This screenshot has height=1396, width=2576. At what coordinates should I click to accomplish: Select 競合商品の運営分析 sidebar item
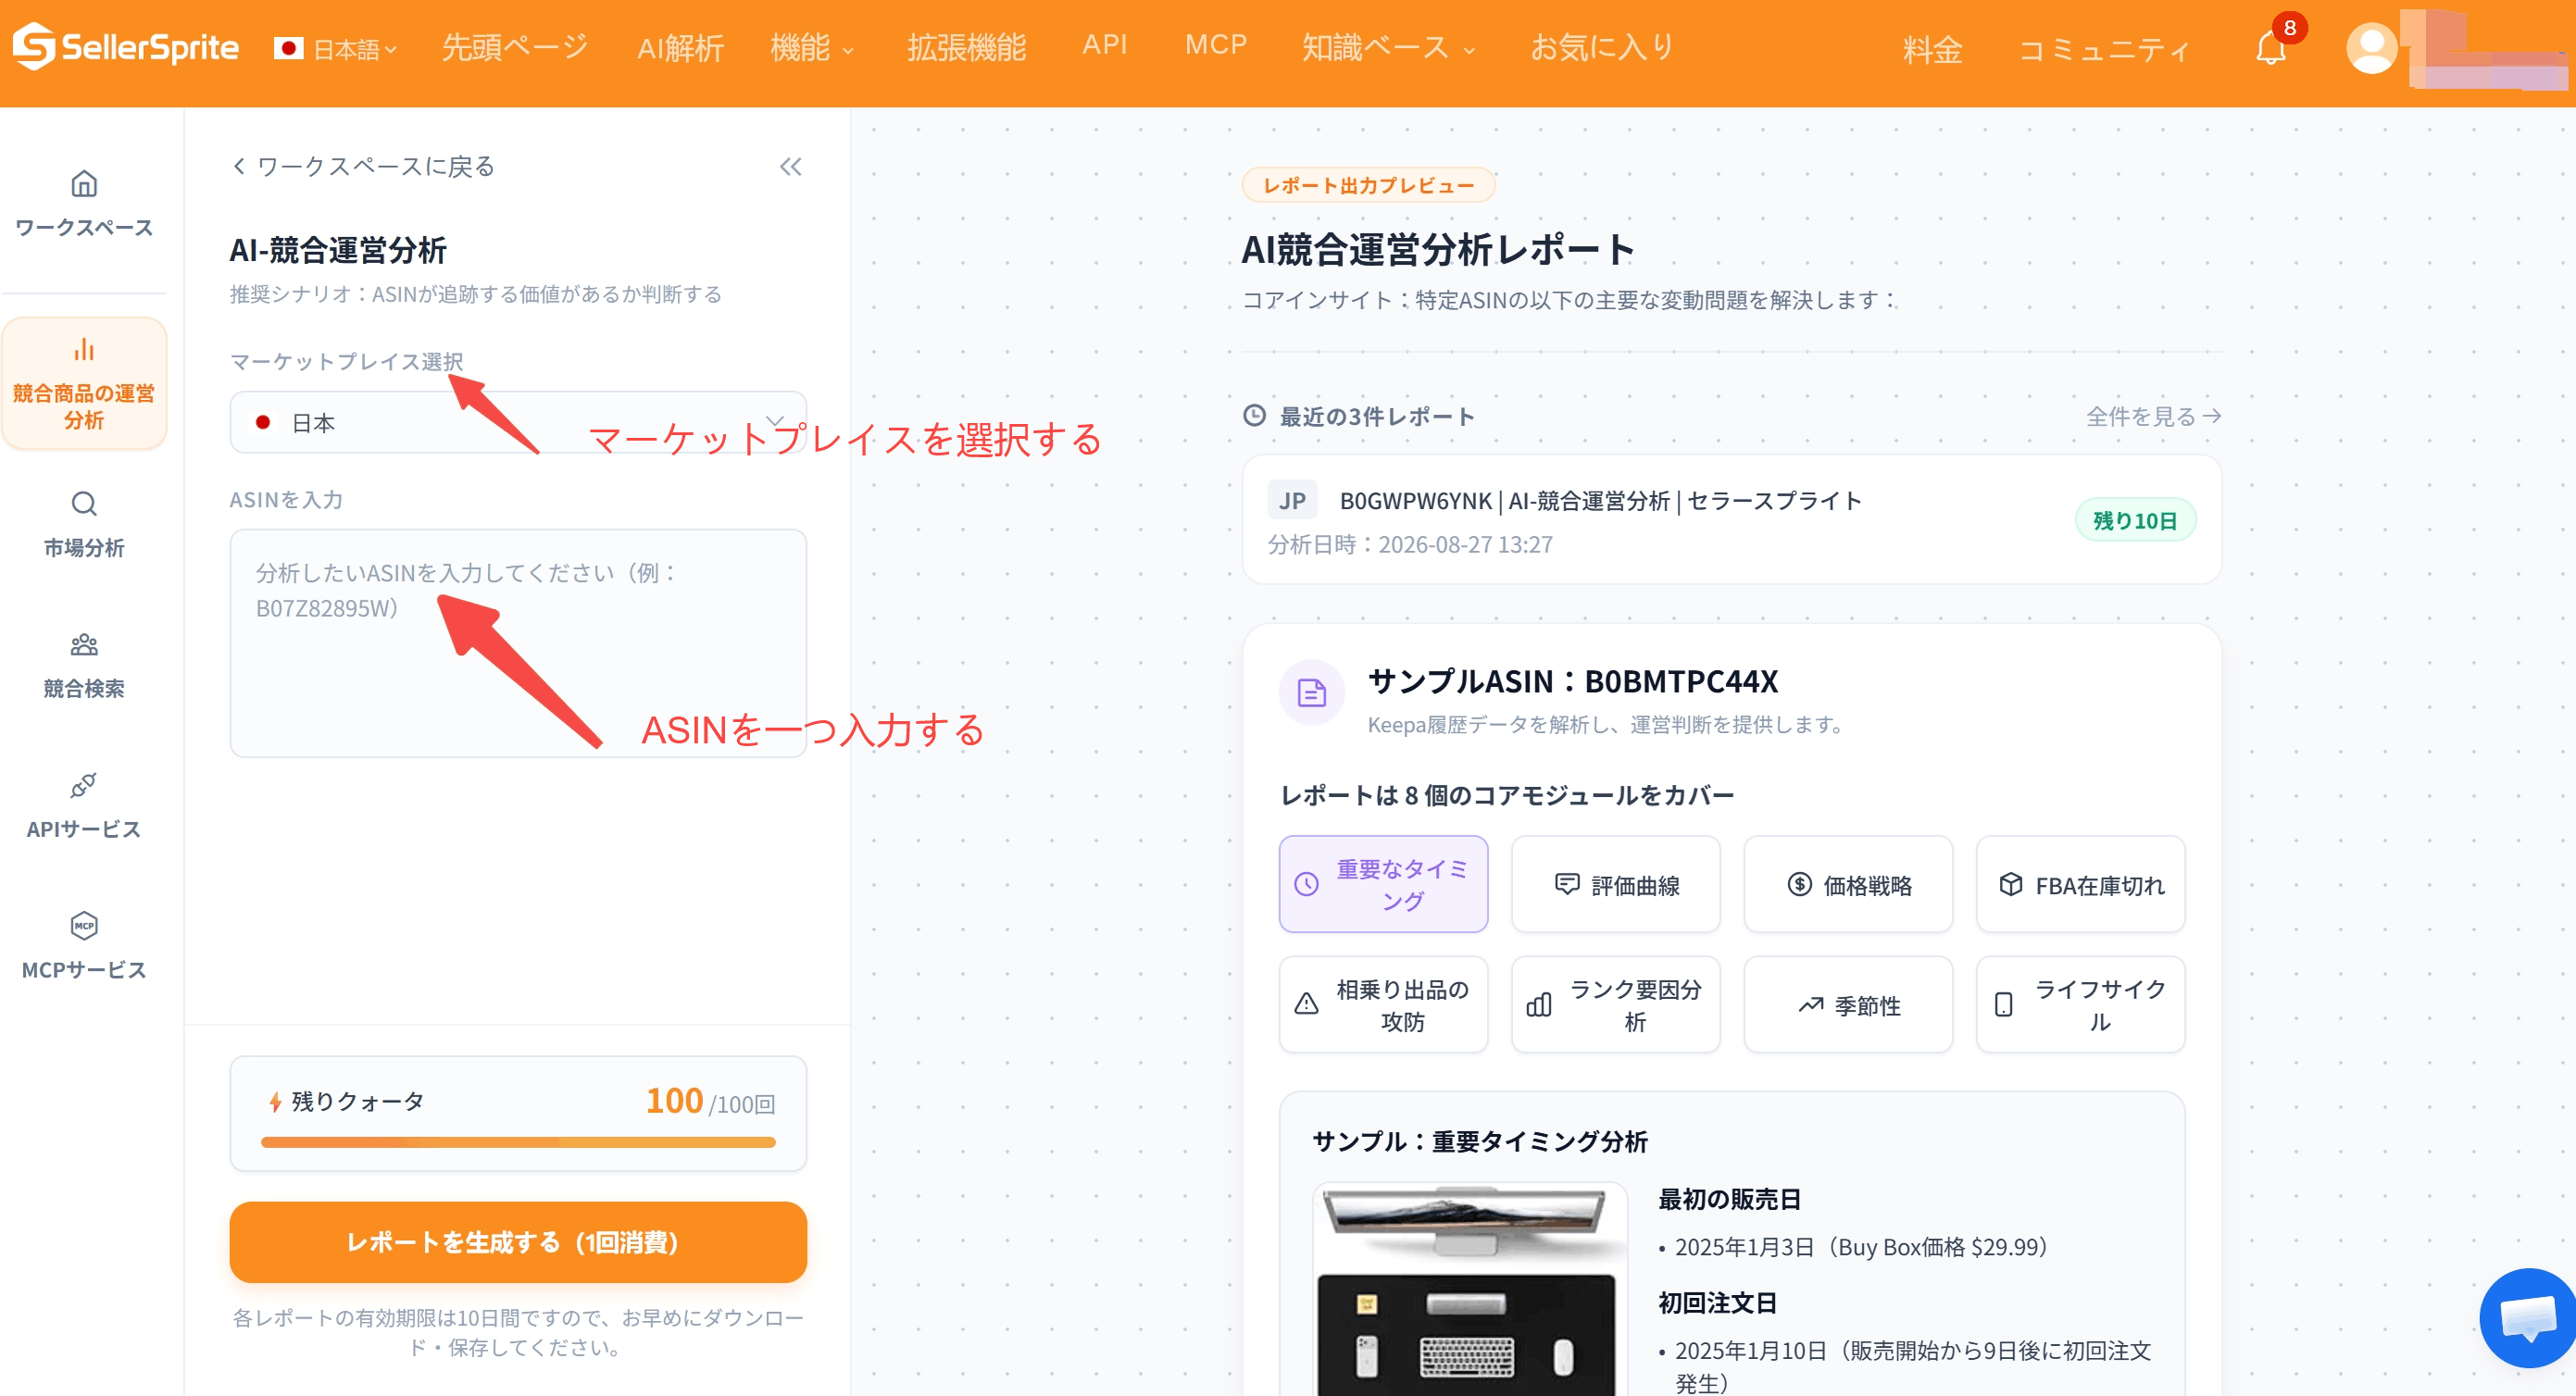coord(84,383)
